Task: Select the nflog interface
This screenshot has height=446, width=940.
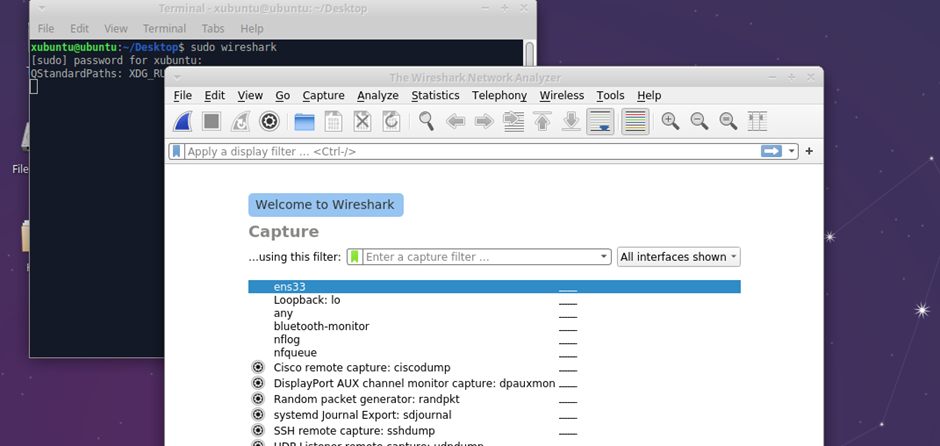Action: click(x=494, y=339)
